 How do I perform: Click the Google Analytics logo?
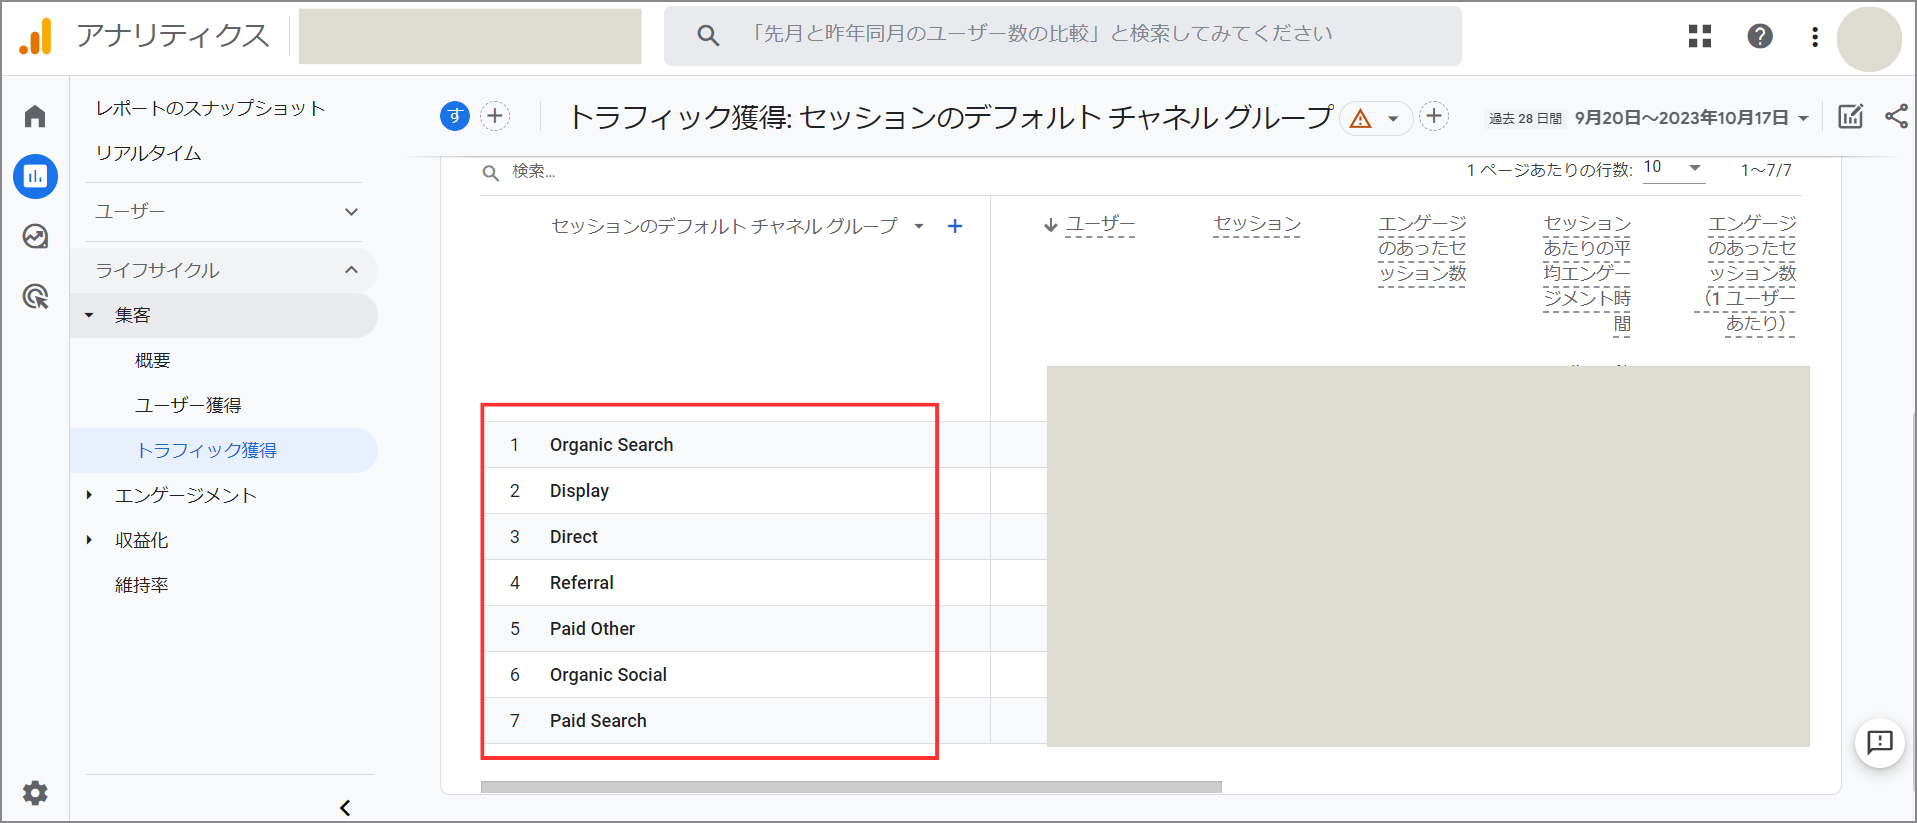click(36, 36)
